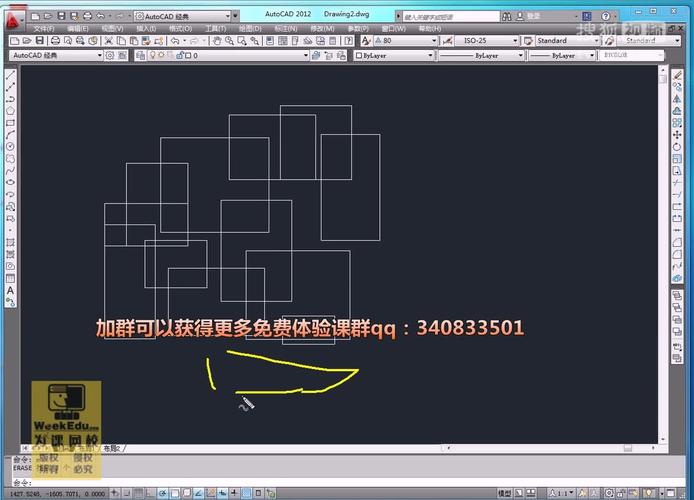Click the drawing area's vertical scrollbar
The width and height of the screenshot is (694, 500).
click(663, 254)
